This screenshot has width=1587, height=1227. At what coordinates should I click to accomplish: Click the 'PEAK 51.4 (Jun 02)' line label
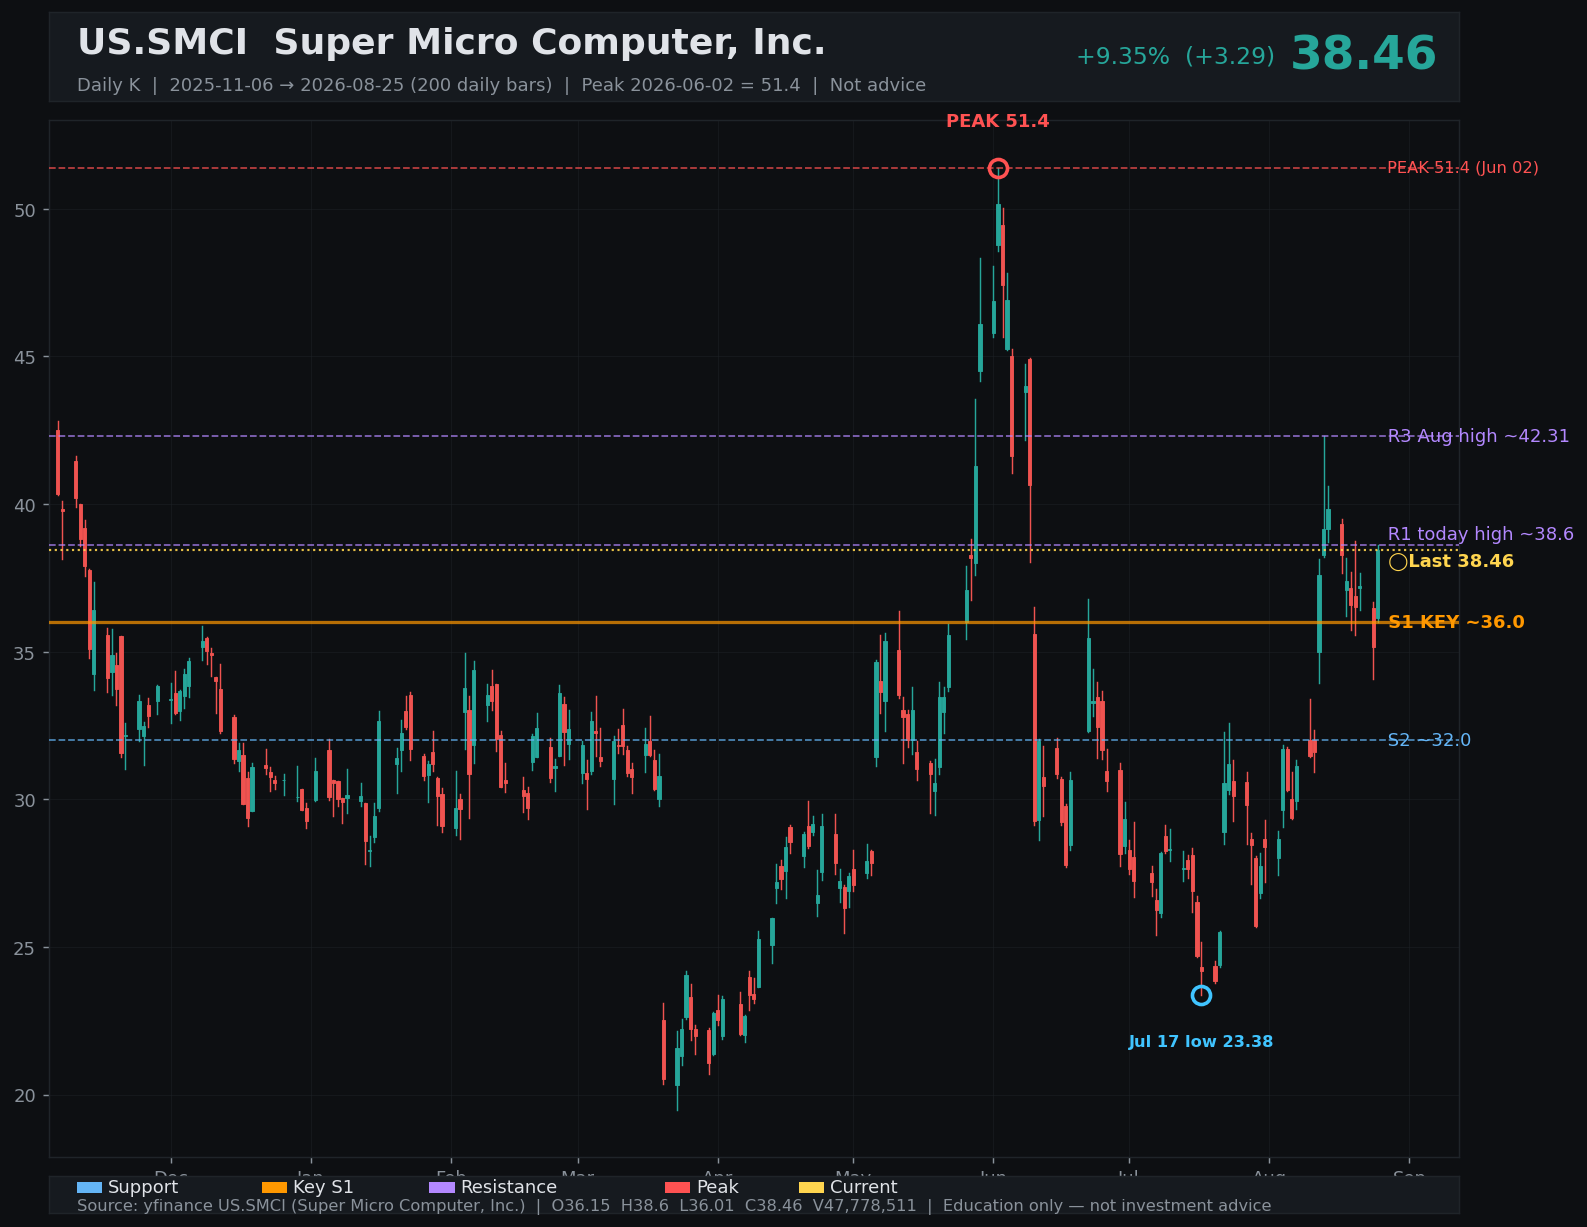[x=1463, y=168]
